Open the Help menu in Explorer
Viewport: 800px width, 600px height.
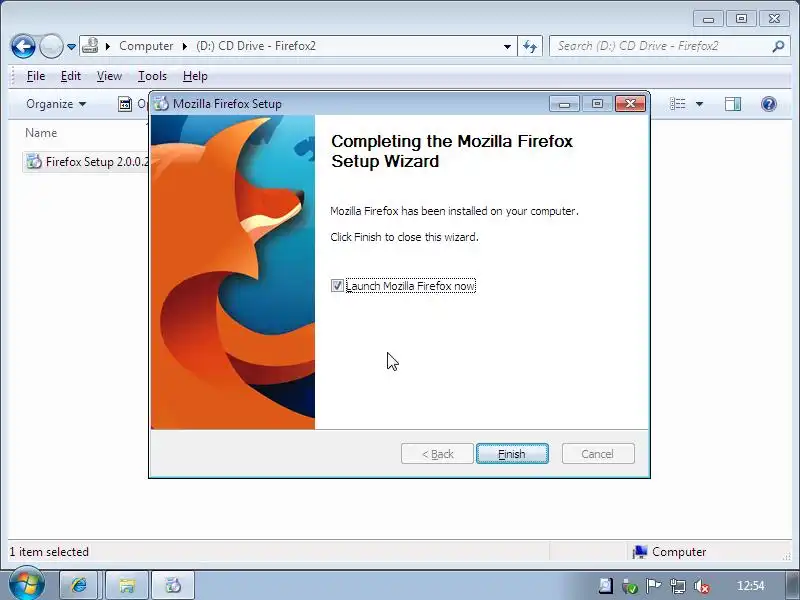(195, 76)
